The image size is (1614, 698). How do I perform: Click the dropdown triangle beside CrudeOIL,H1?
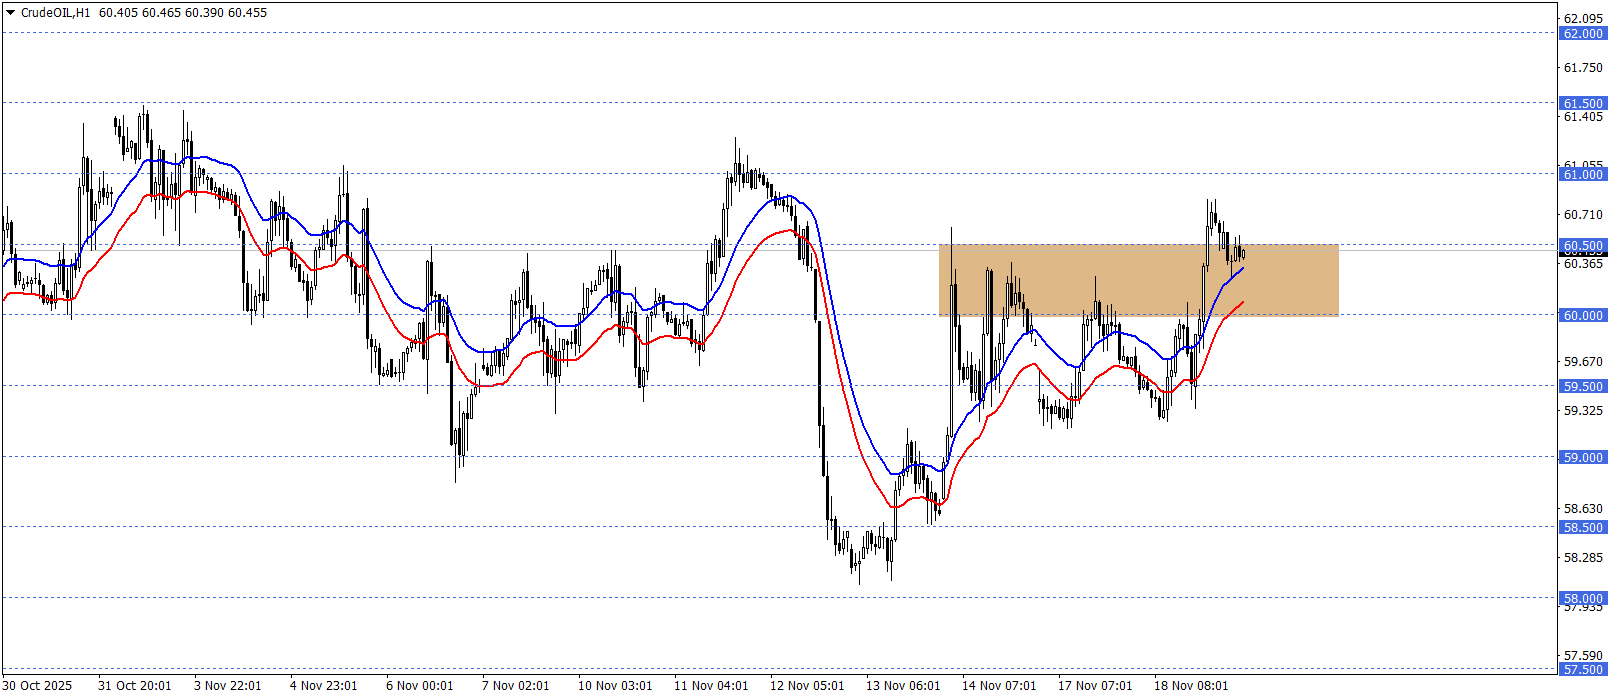pyautogui.click(x=11, y=13)
